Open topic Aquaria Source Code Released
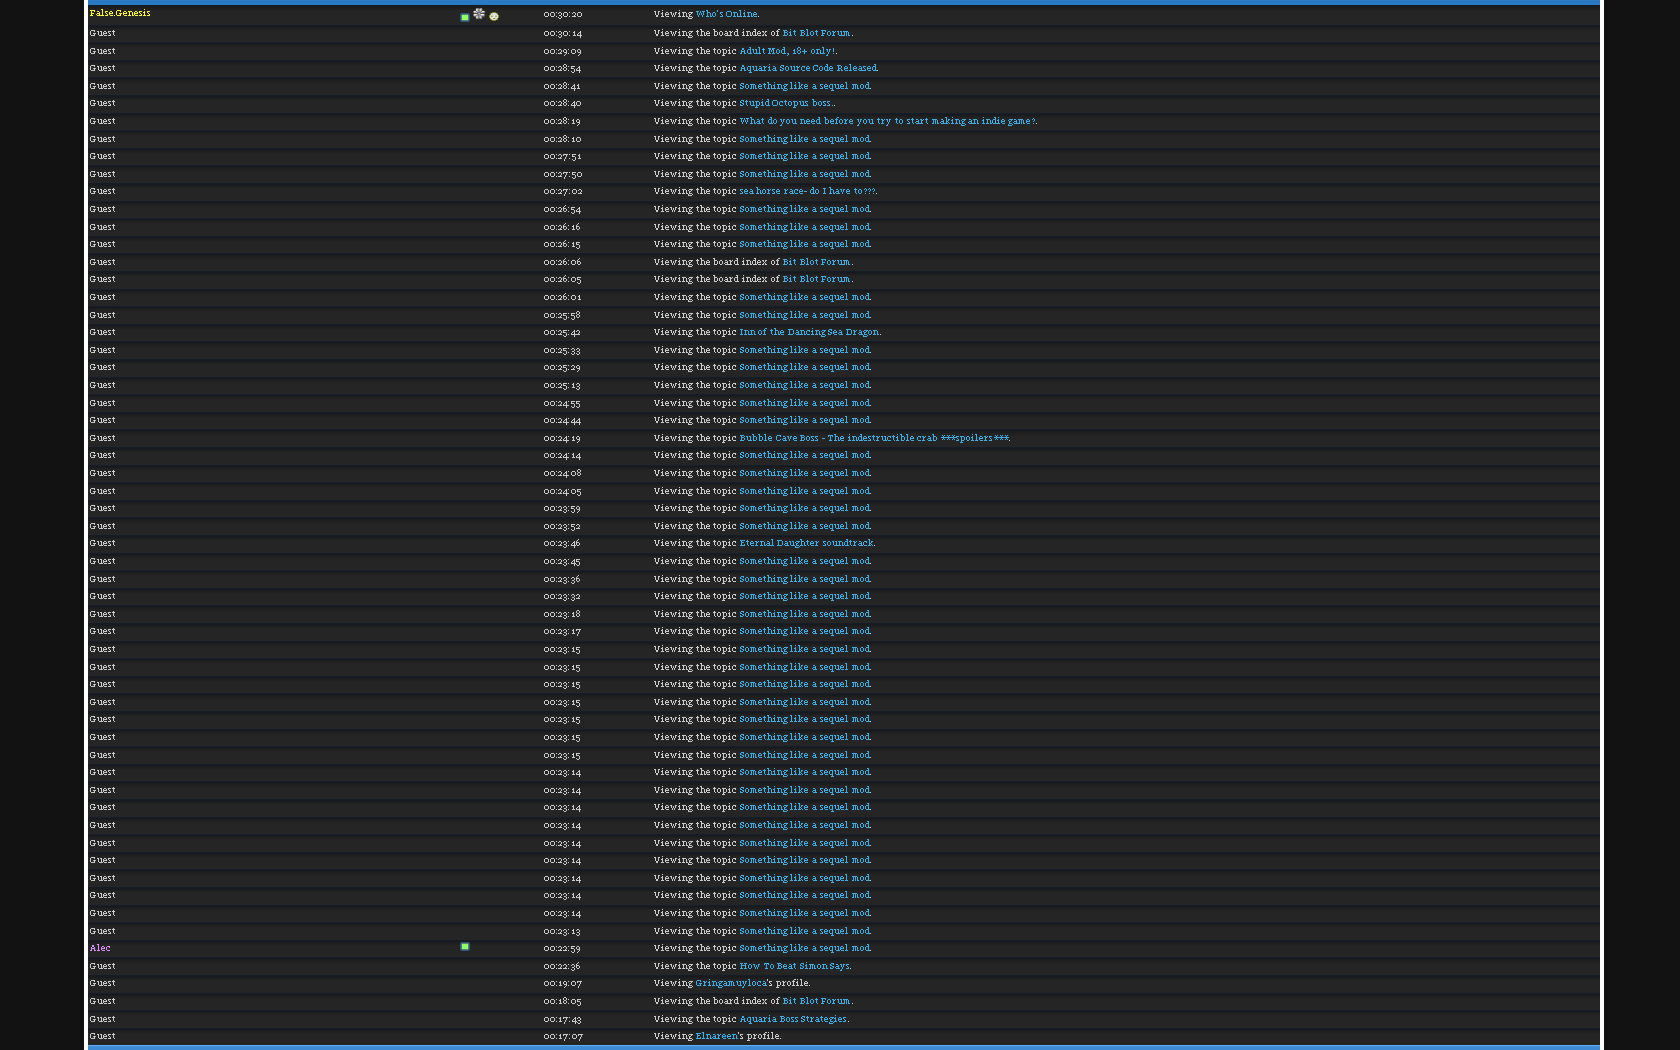 [x=808, y=68]
